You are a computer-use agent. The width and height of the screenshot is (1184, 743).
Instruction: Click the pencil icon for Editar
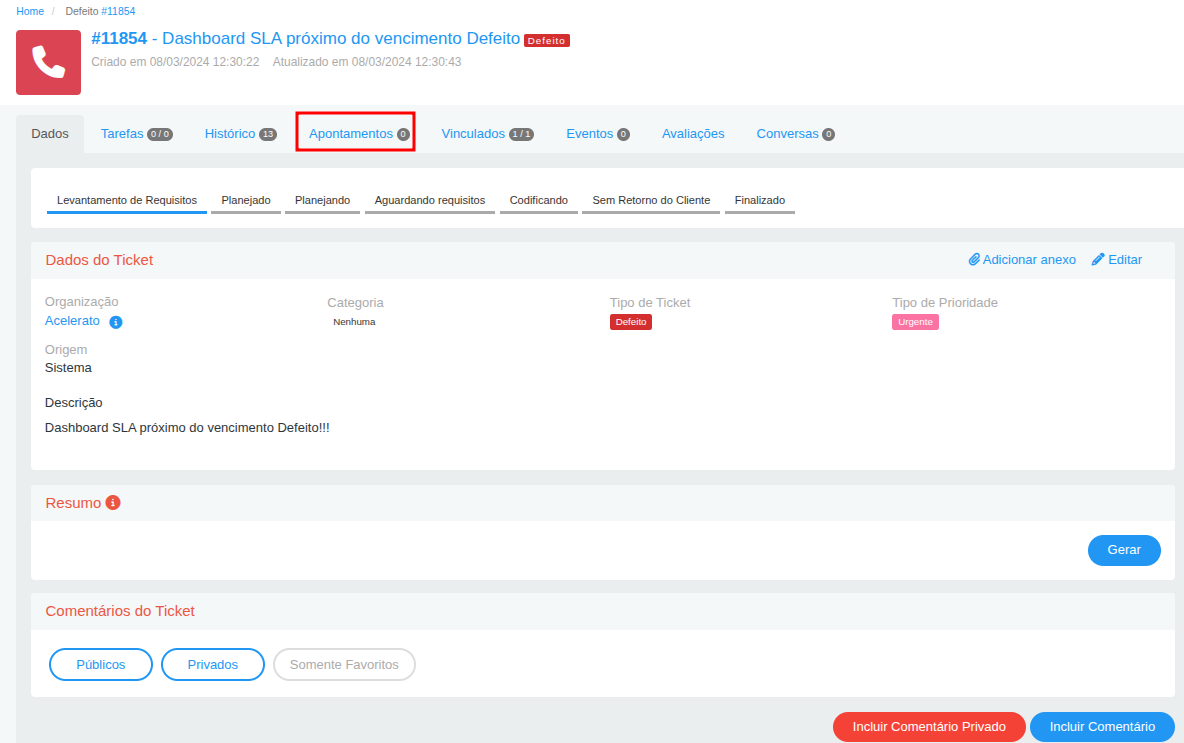click(1098, 260)
